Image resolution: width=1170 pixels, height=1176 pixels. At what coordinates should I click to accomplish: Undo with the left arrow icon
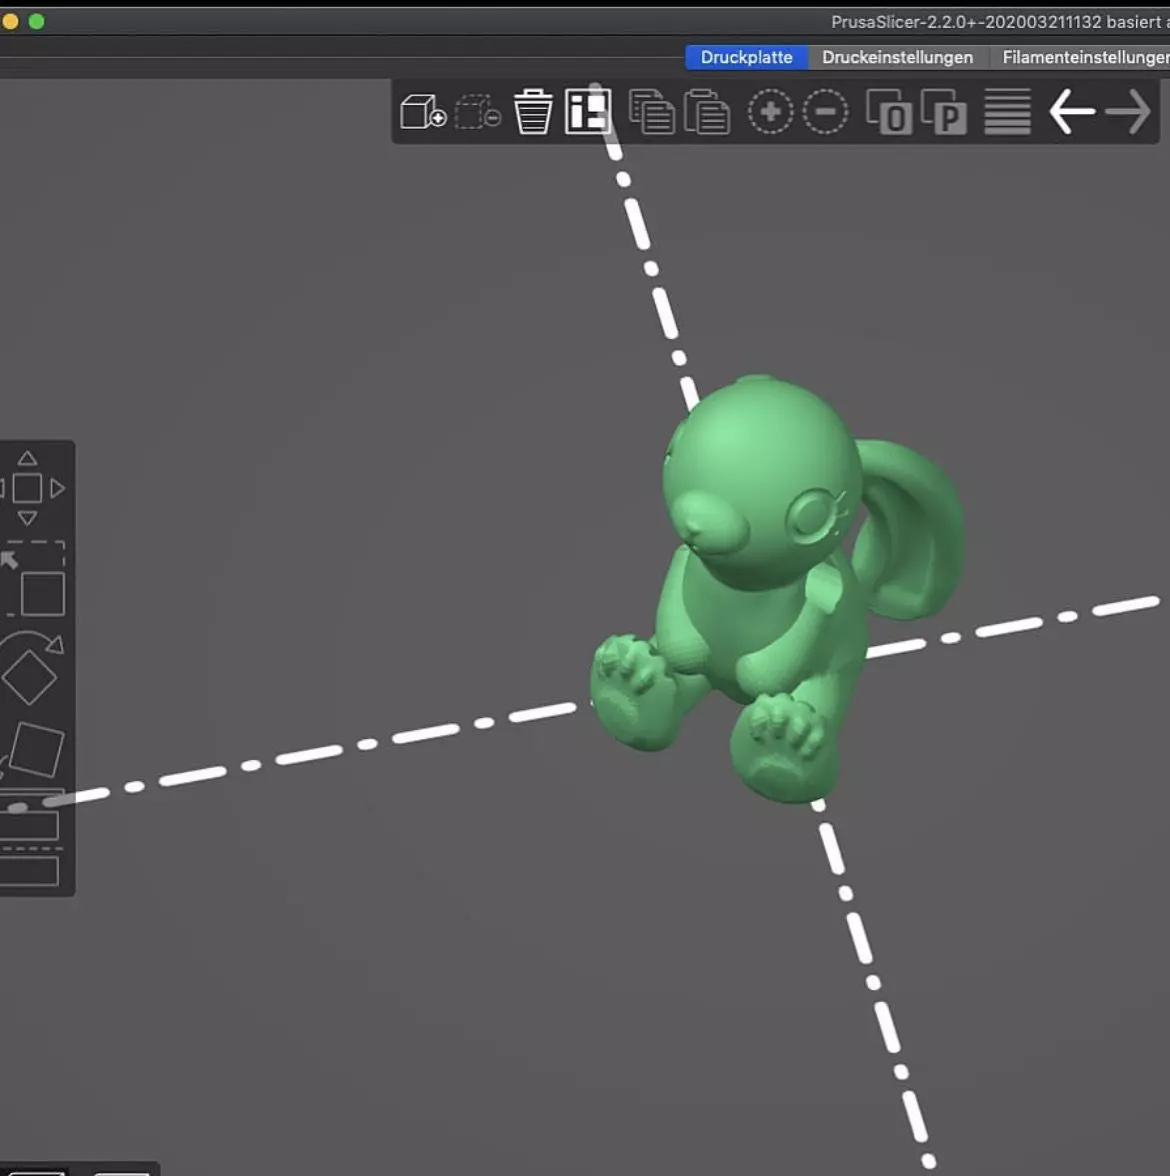1072,112
